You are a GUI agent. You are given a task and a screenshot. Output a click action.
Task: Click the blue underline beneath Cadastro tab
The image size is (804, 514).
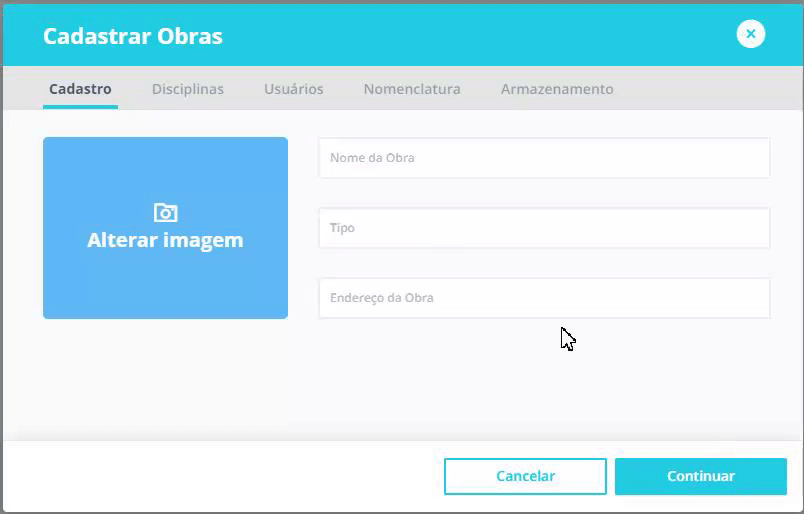pos(80,106)
